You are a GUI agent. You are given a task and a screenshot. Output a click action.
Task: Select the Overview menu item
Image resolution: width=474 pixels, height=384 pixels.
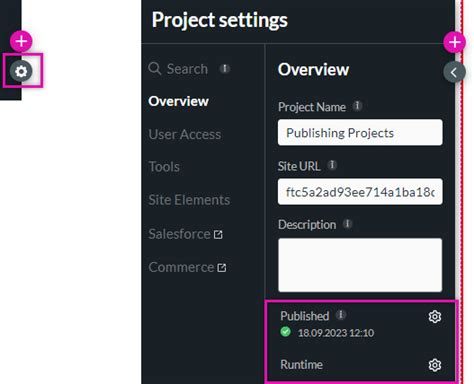[x=178, y=101]
